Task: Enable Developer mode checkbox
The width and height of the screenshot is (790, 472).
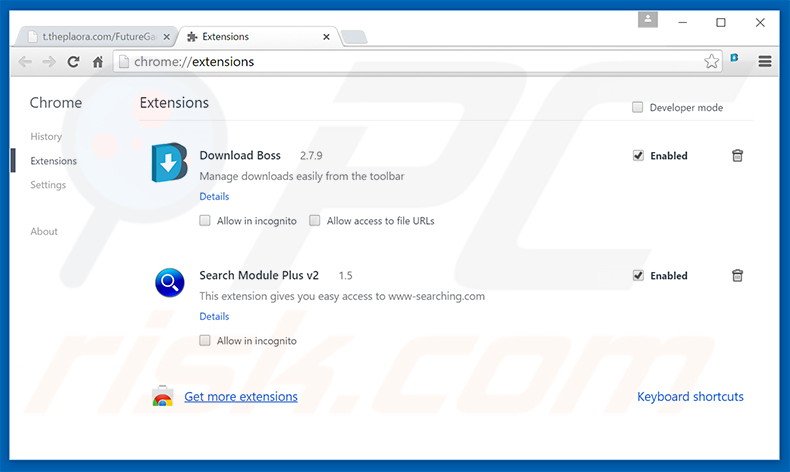Action: 637,107
